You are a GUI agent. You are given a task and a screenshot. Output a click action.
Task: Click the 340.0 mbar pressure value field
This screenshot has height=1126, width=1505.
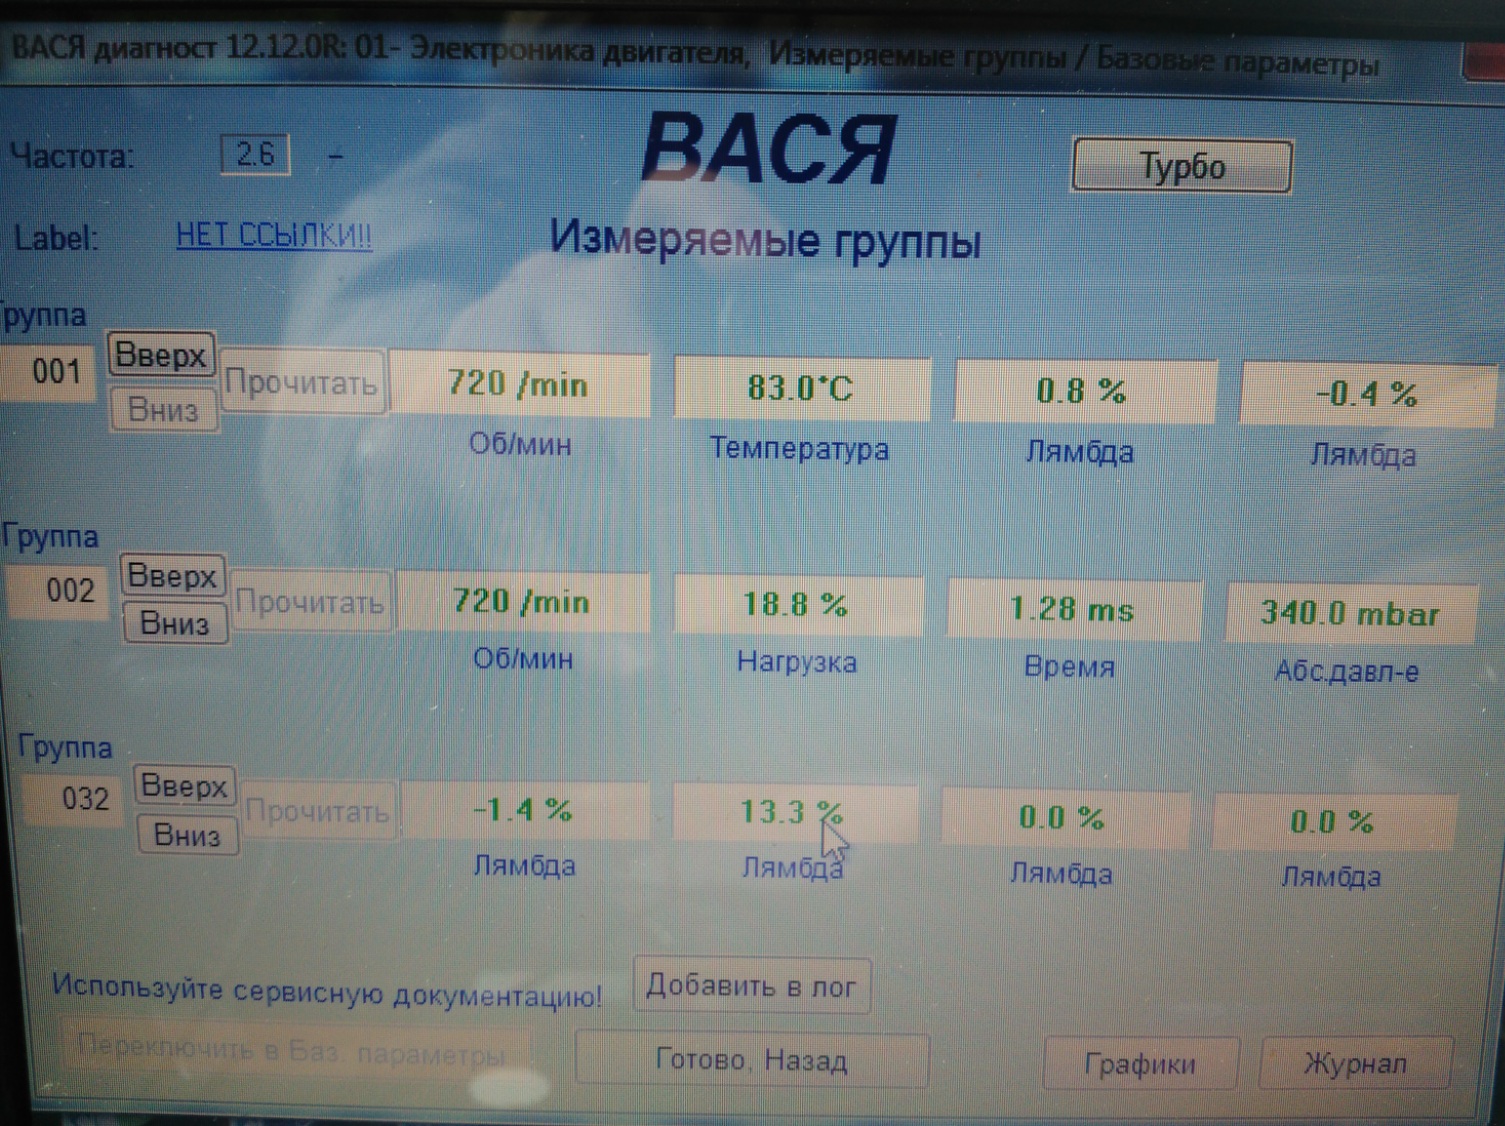[1350, 613]
